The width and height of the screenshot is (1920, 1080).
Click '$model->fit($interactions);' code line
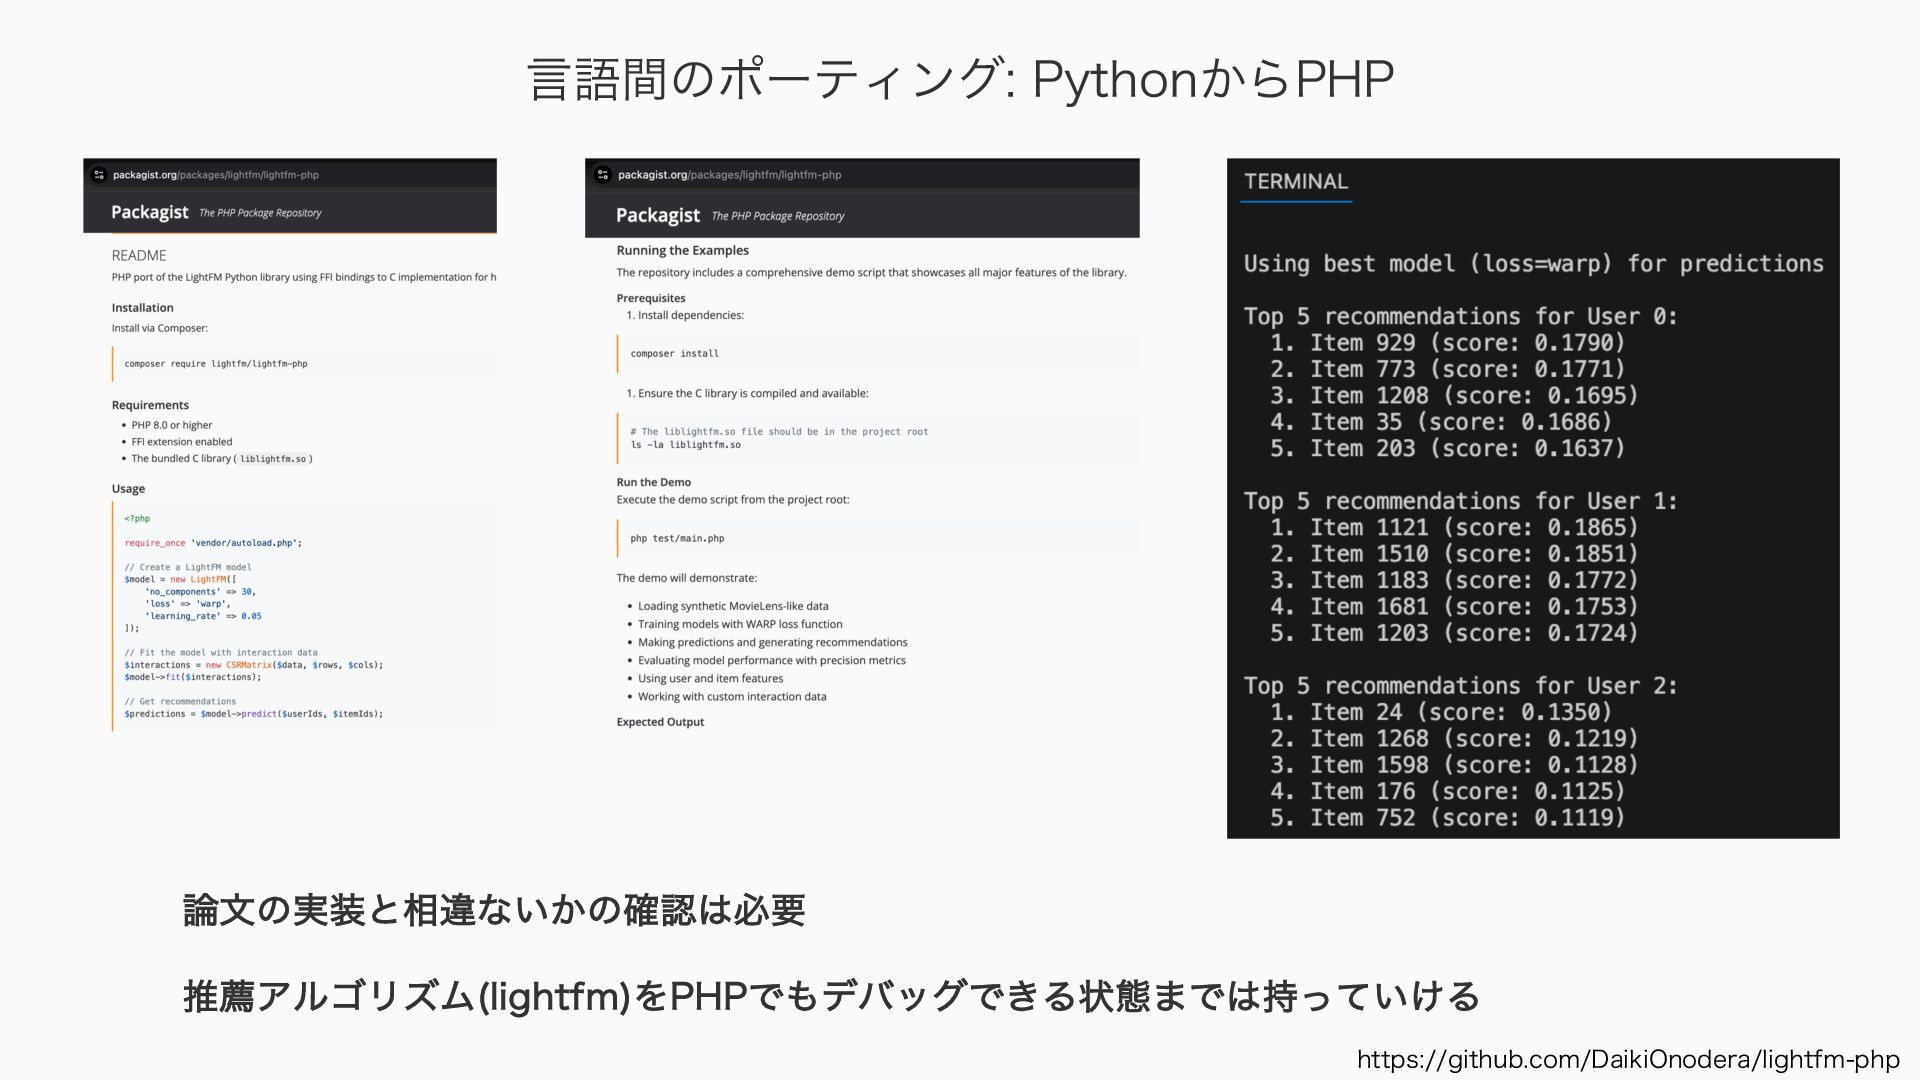[x=193, y=677]
